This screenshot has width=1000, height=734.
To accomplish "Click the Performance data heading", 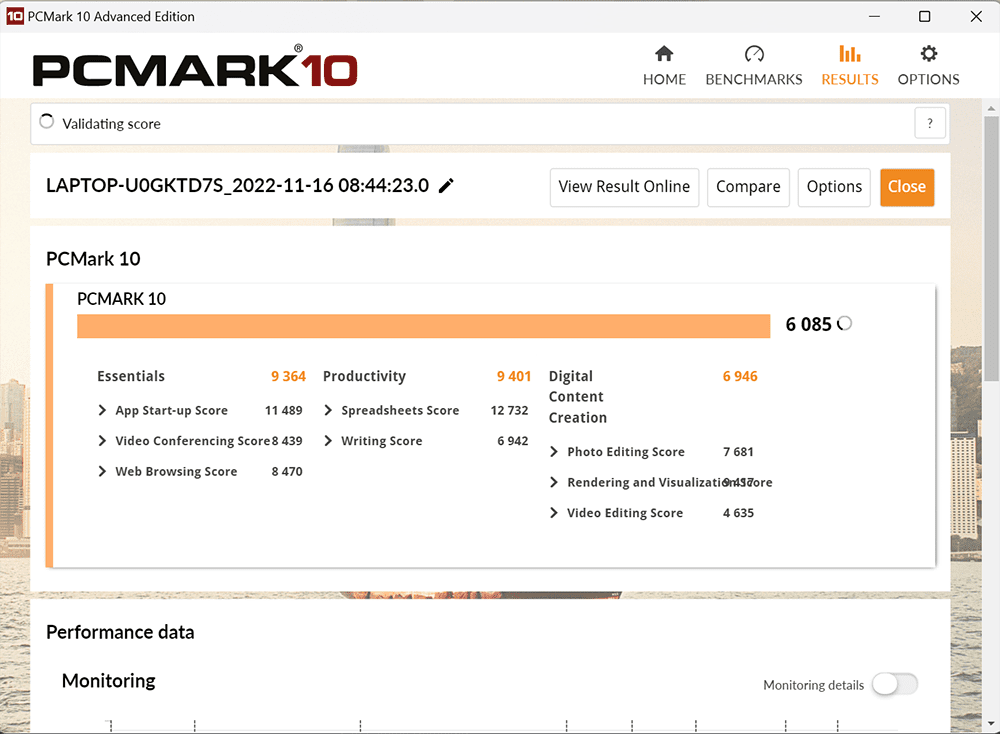I will coord(120,632).
